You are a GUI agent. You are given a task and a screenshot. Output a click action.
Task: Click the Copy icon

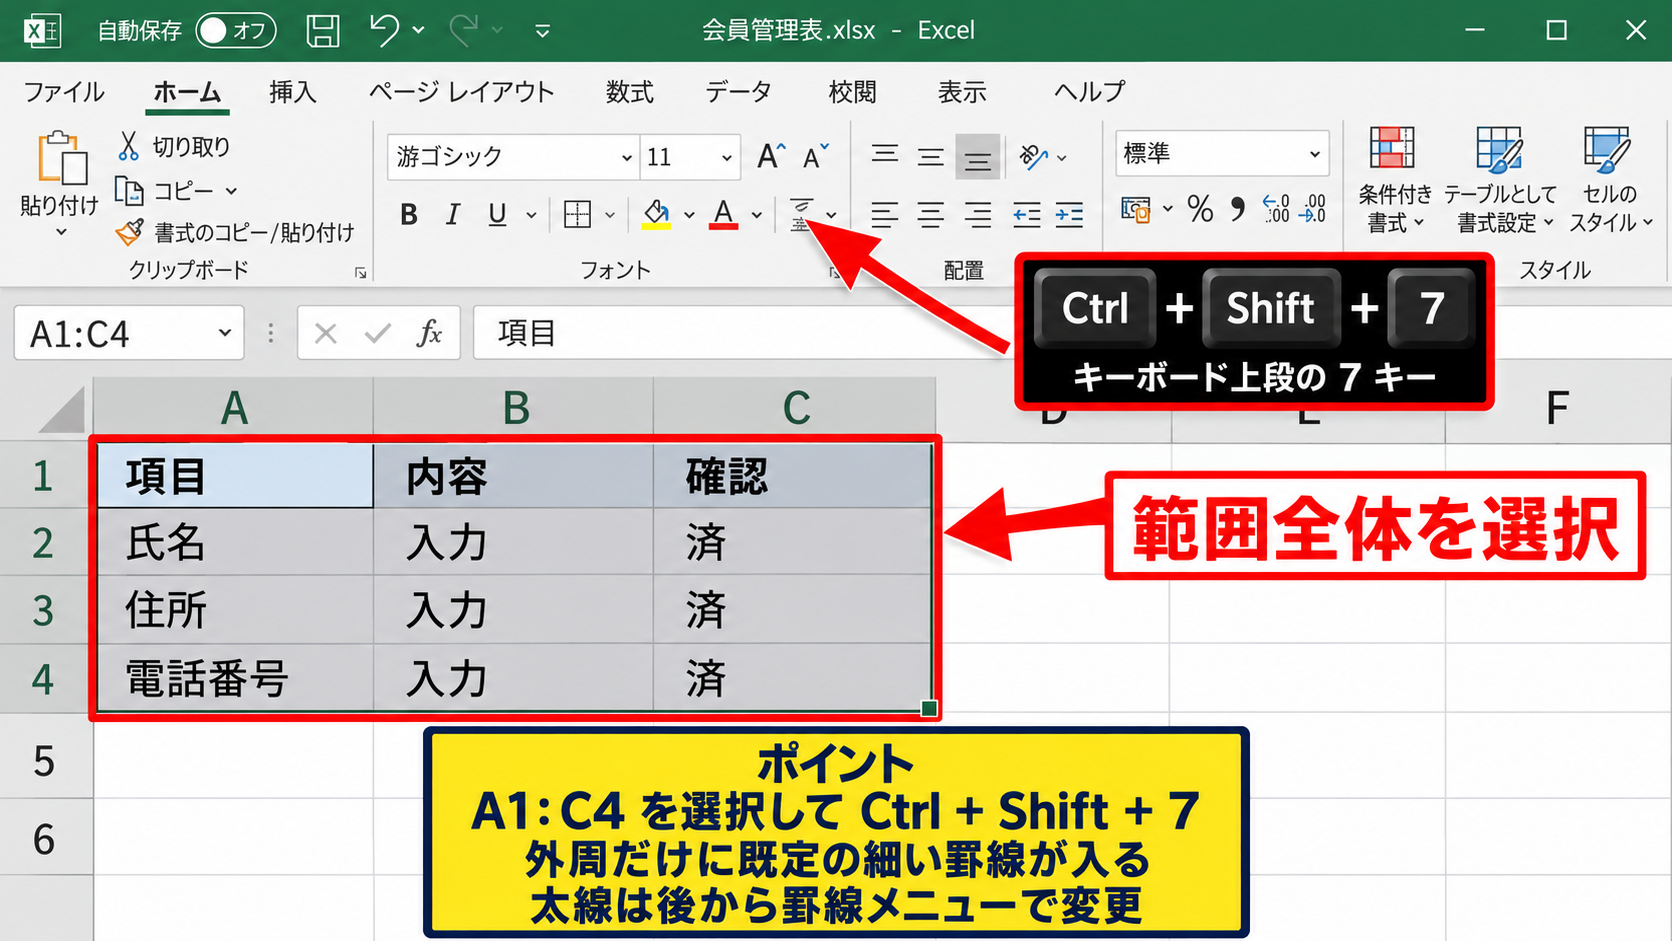(129, 189)
